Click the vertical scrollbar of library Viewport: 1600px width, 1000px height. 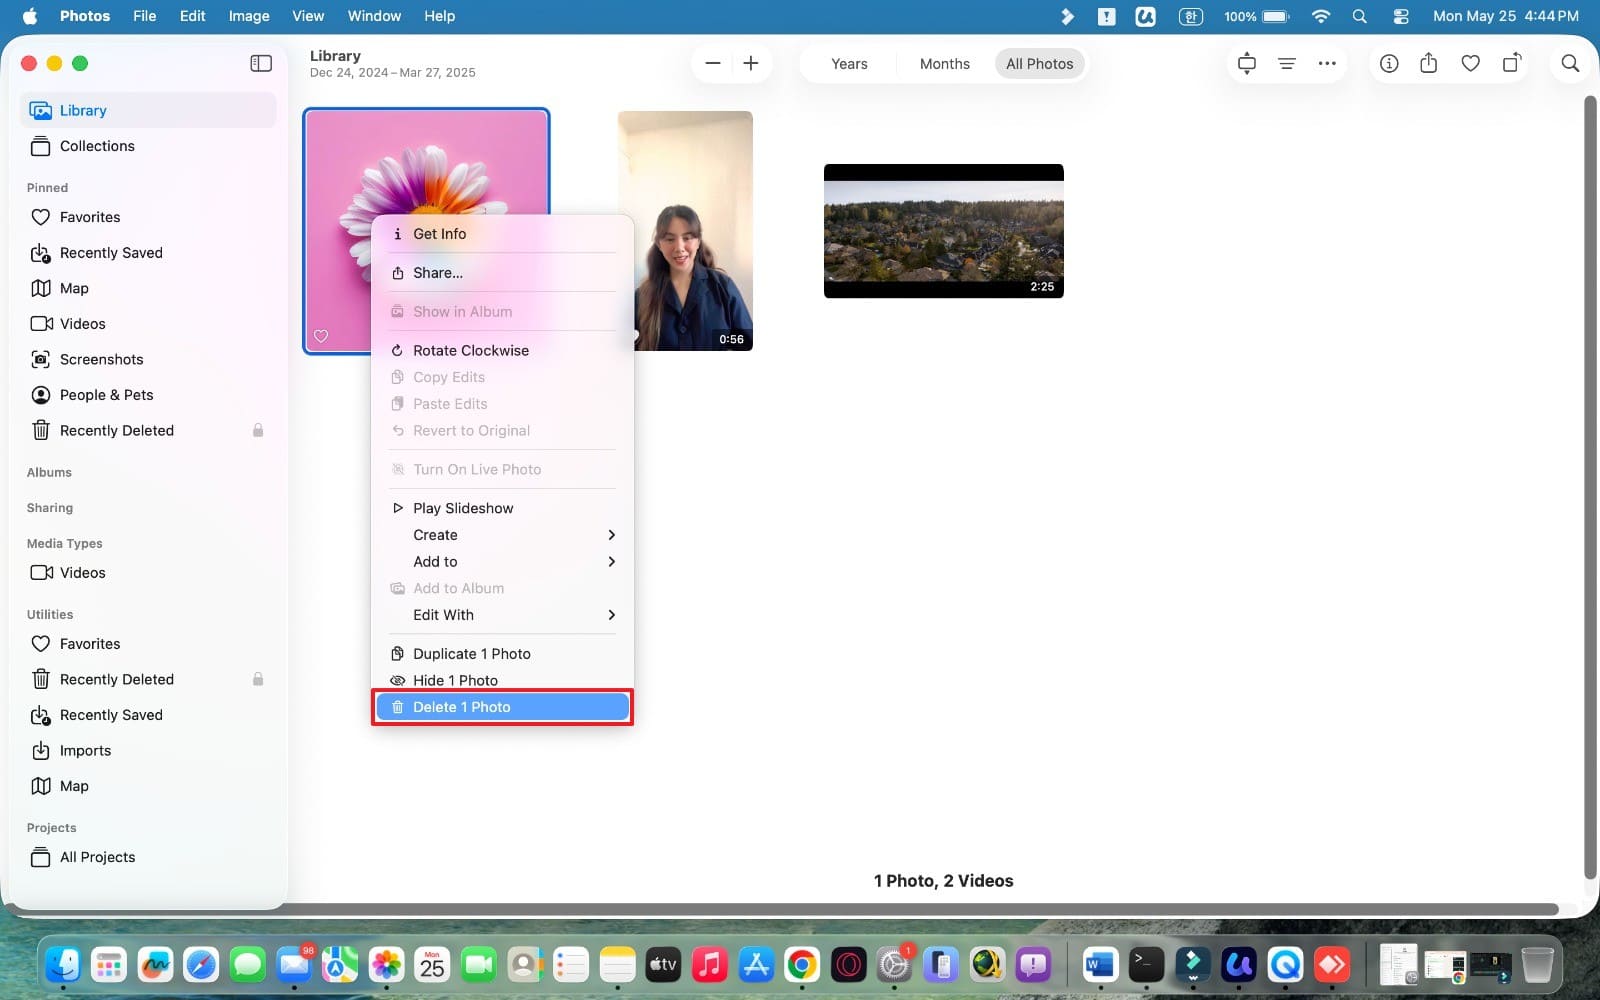coord(1590,488)
